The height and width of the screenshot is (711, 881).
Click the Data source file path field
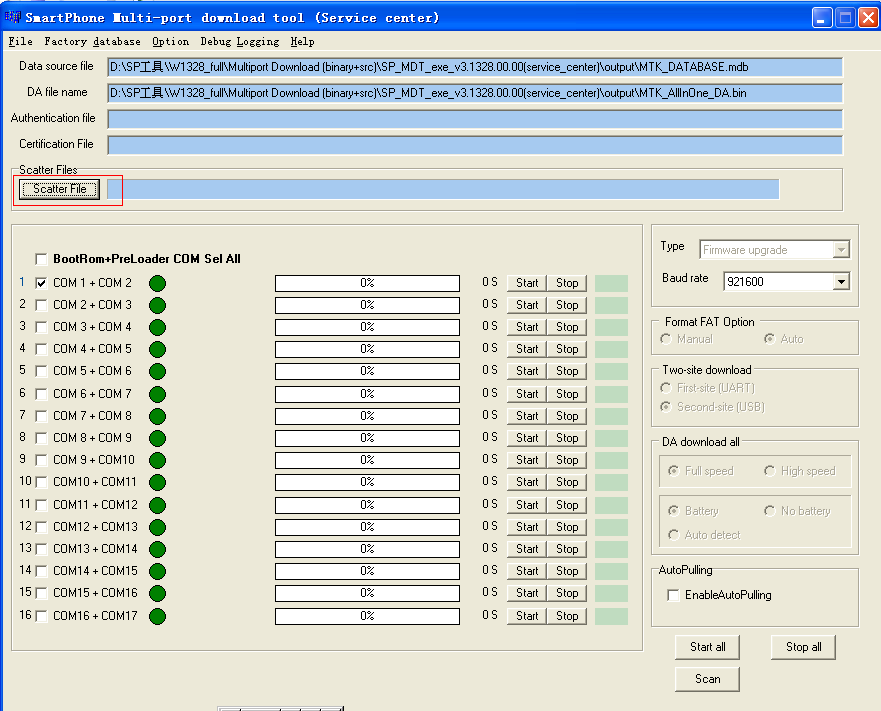(475, 67)
